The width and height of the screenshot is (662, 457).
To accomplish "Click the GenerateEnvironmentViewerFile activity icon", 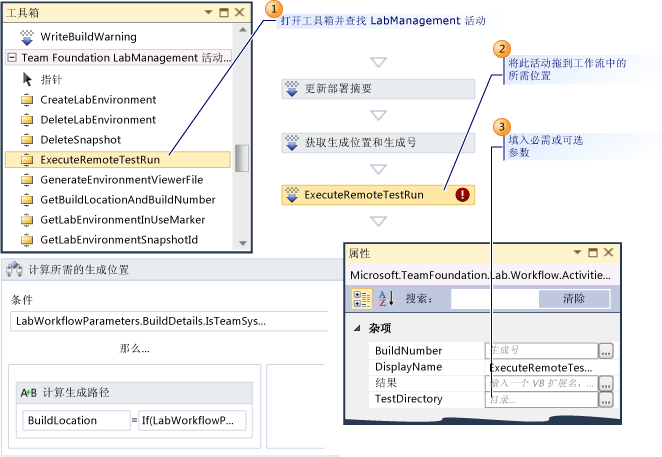I will [x=27, y=180].
